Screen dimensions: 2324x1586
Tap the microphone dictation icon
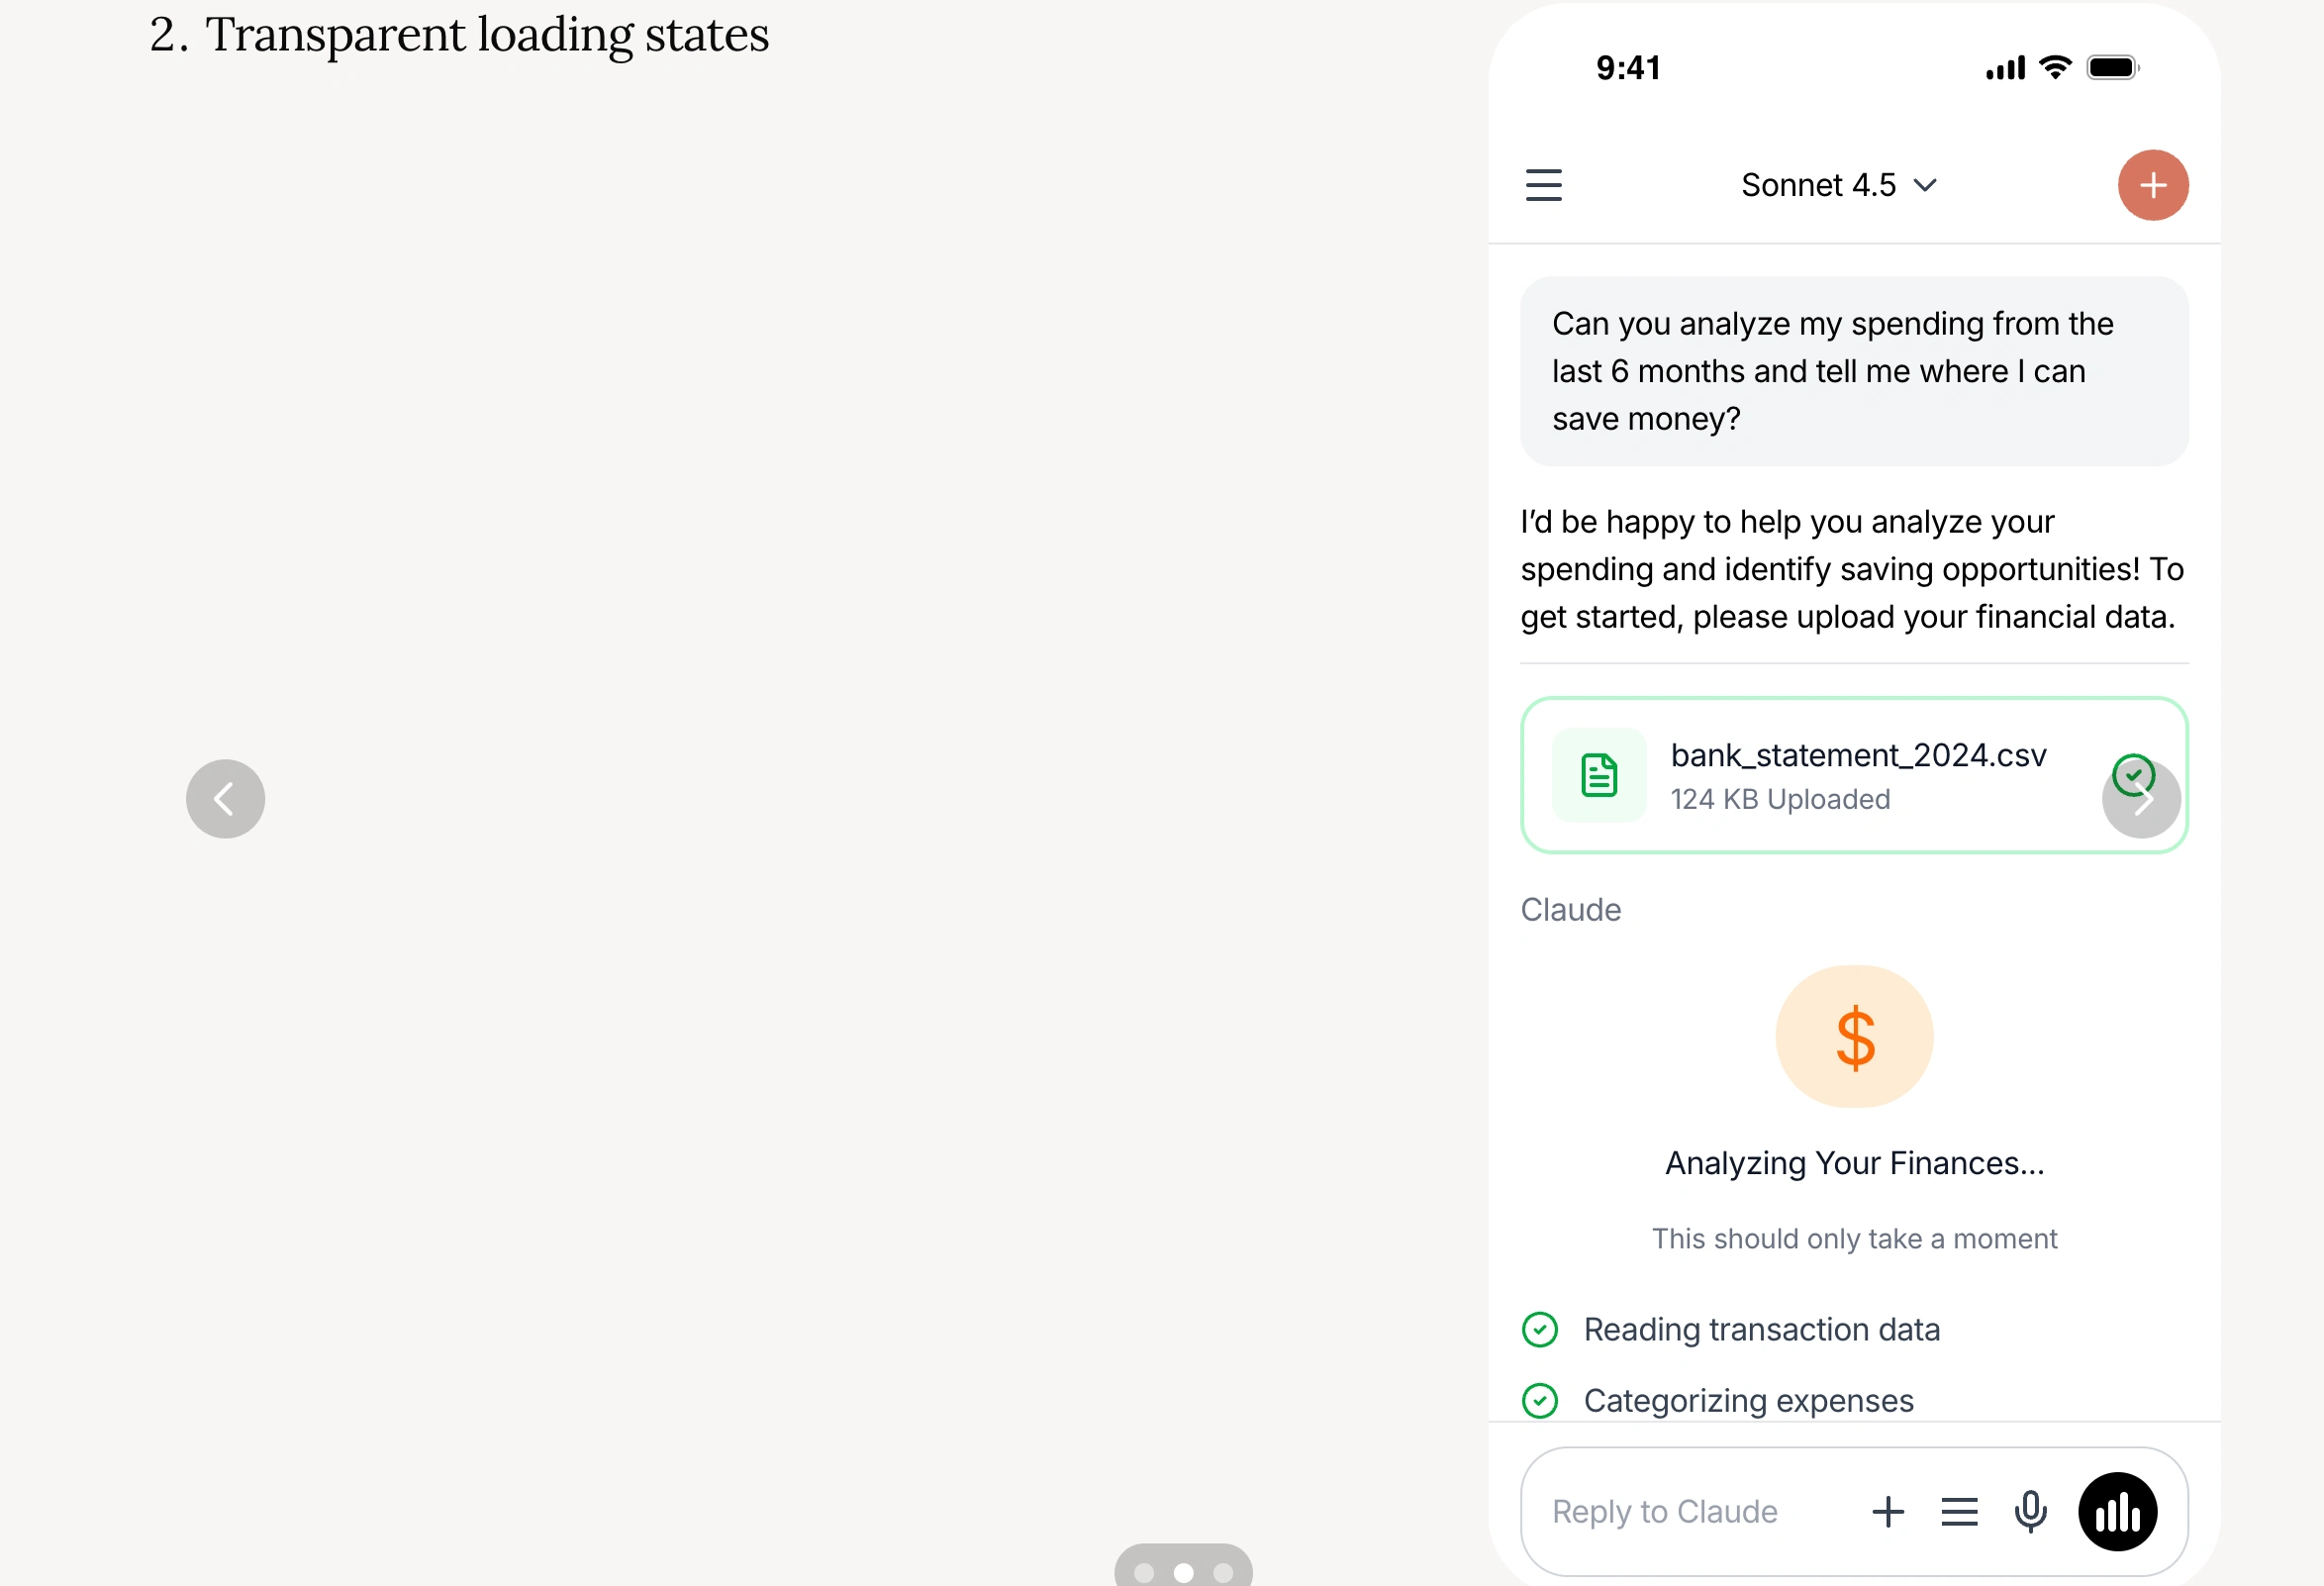click(2030, 1511)
